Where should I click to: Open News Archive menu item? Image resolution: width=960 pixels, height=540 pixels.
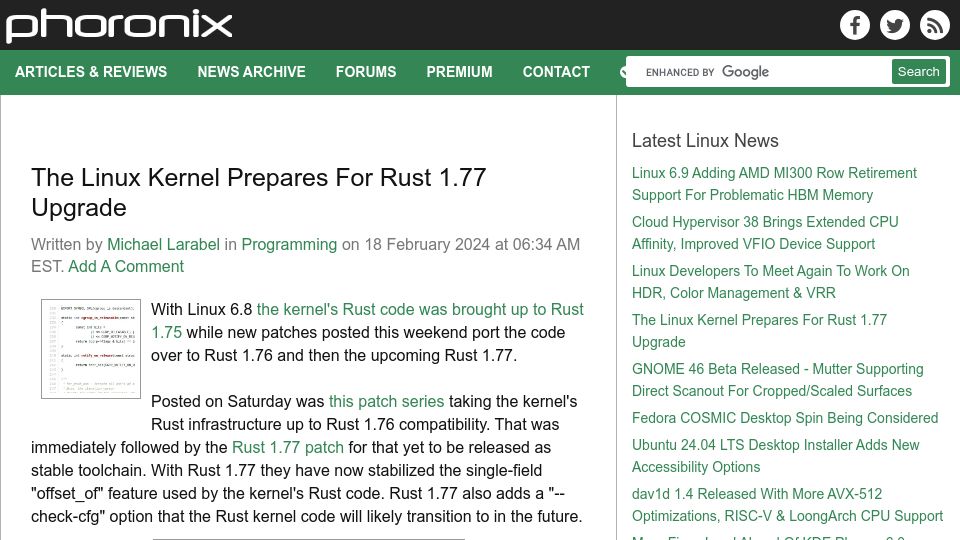(251, 72)
